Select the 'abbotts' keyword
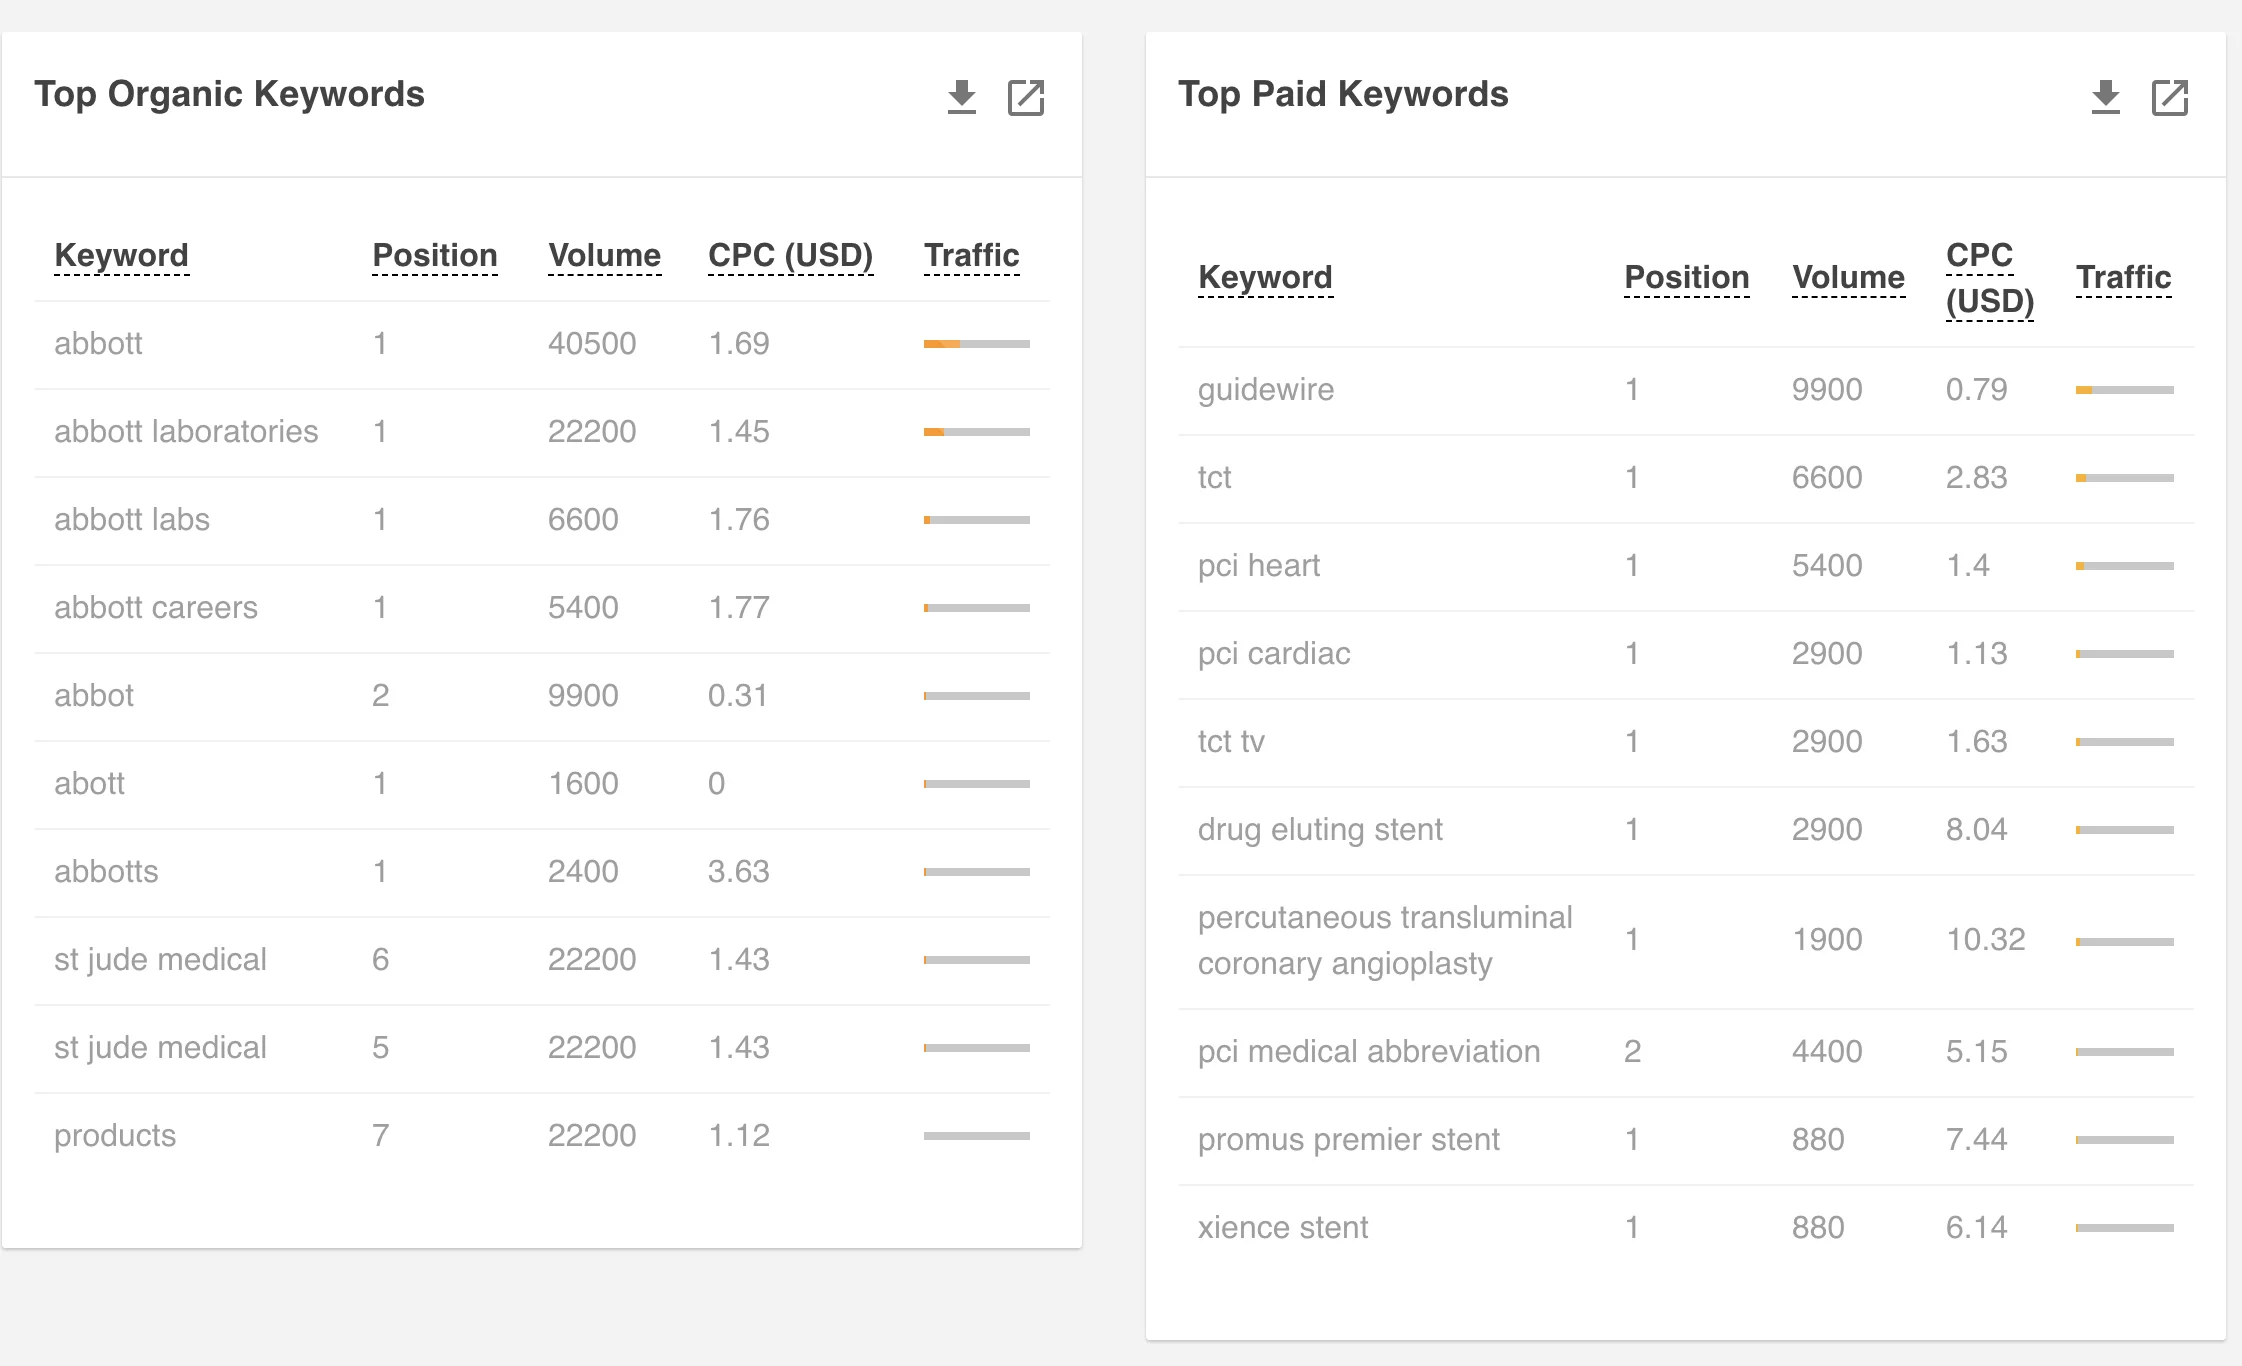This screenshot has width=2242, height=1366. pyautogui.click(x=106, y=872)
